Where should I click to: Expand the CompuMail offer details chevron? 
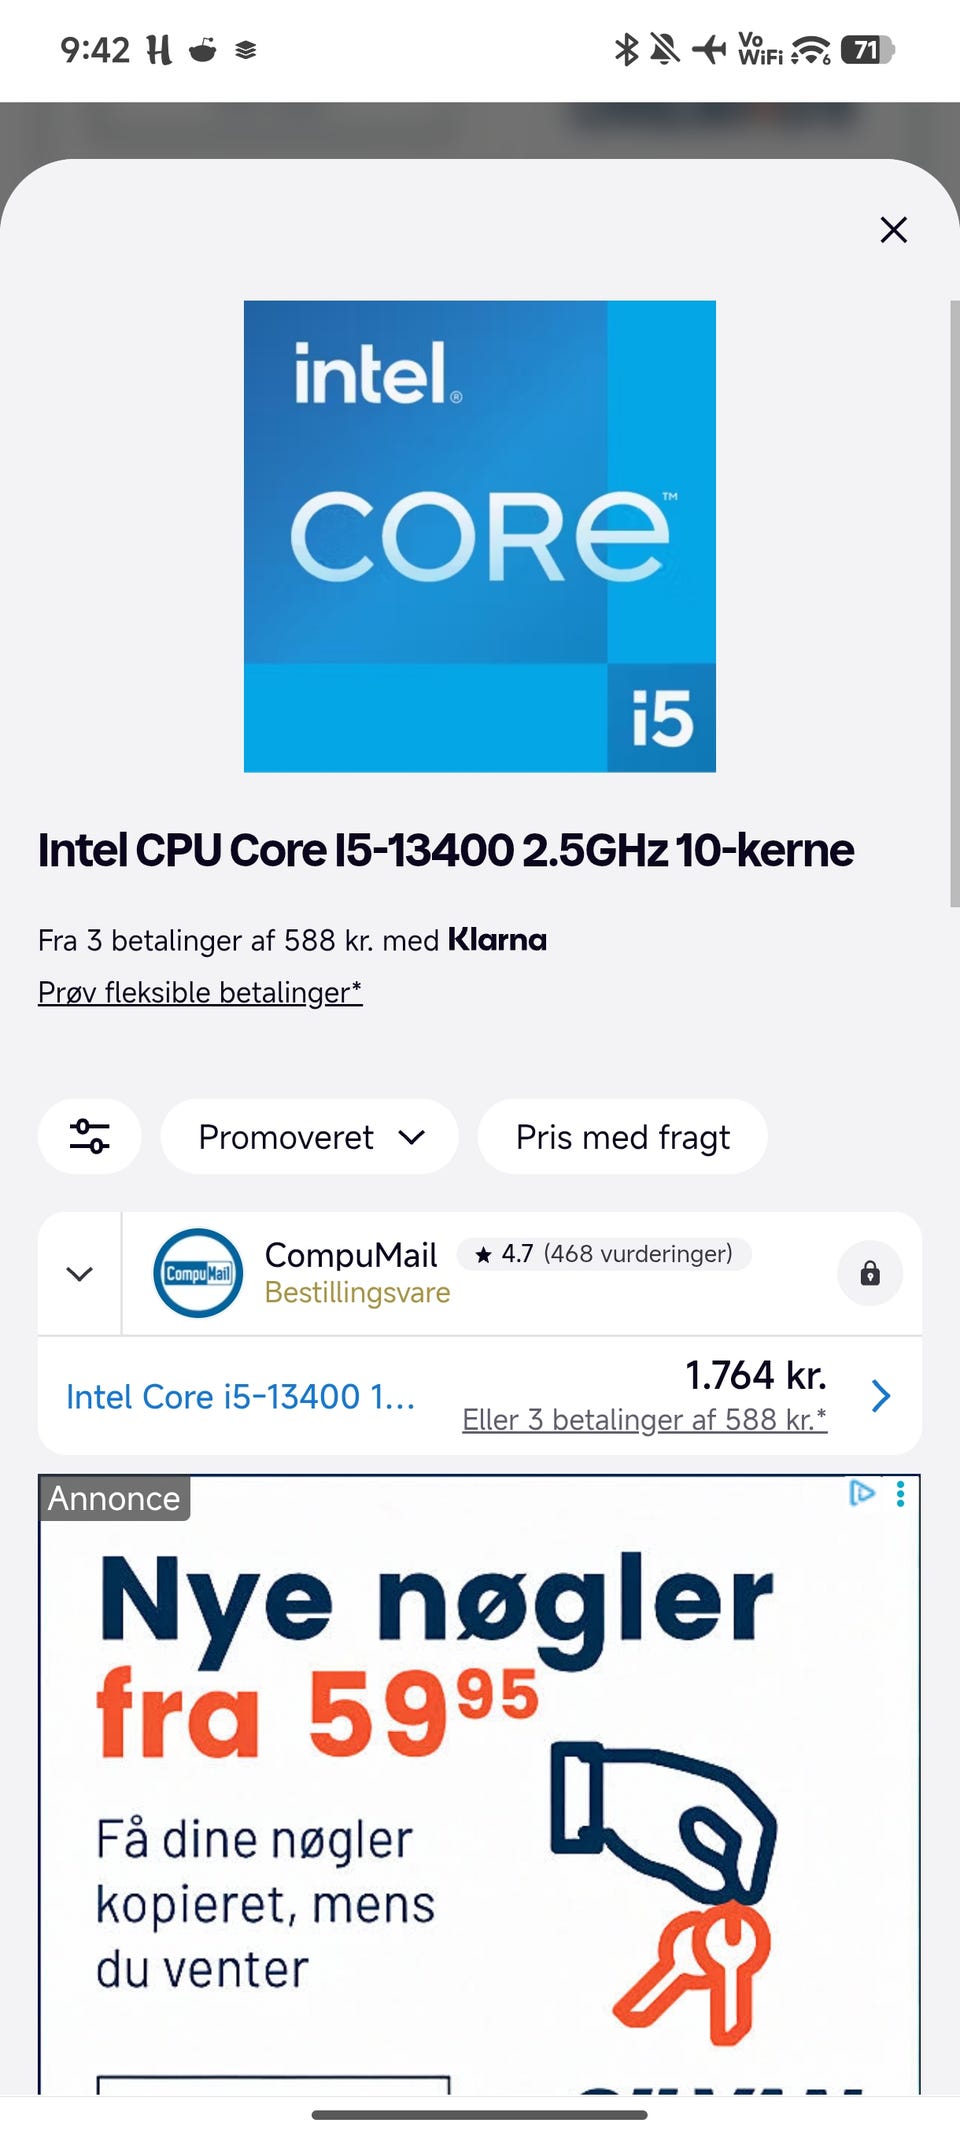tap(79, 1273)
